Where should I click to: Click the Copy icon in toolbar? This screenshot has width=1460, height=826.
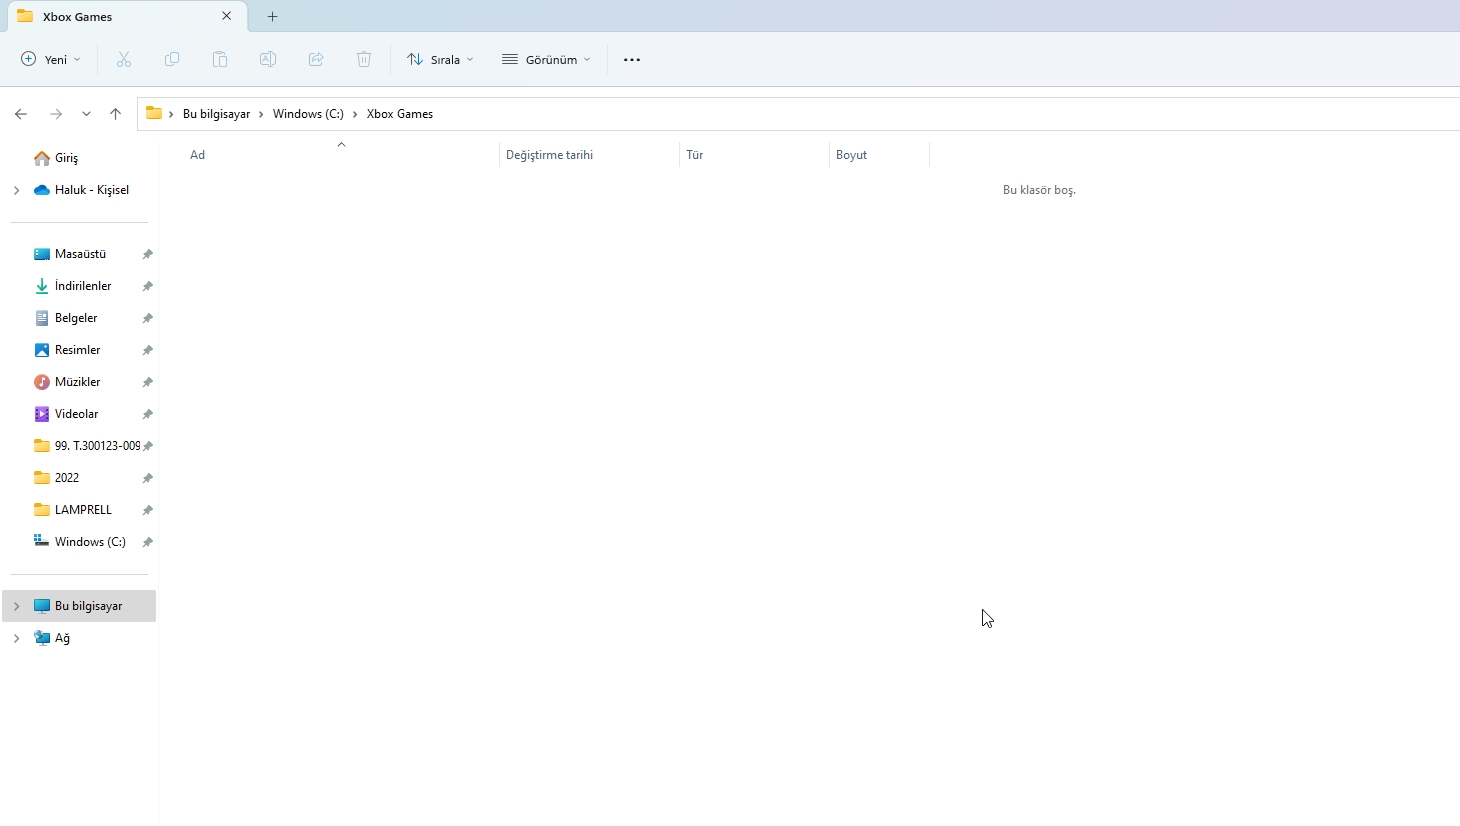[x=172, y=60]
